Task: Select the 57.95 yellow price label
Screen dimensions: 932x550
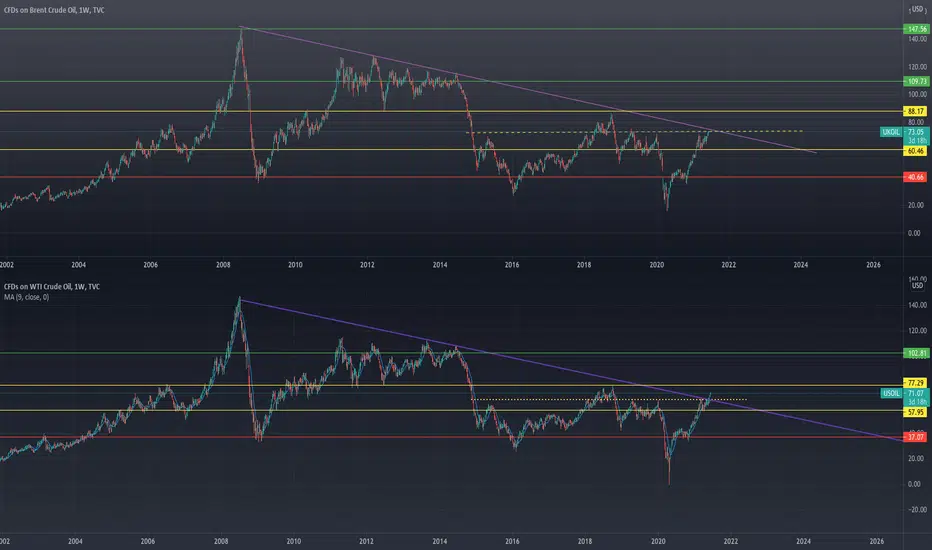Action: pos(916,412)
